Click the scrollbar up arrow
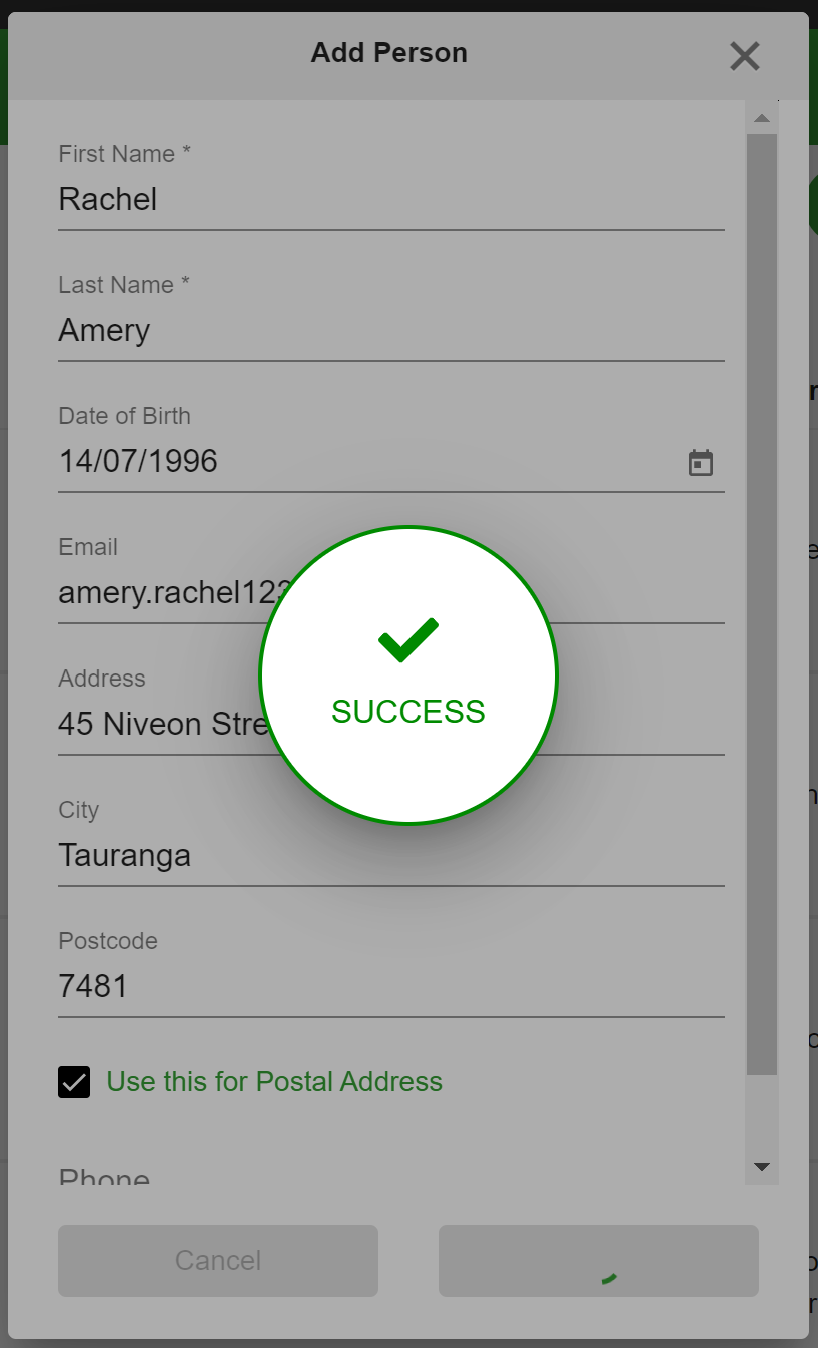The height and width of the screenshot is (1348, 818). pos(762,118)
